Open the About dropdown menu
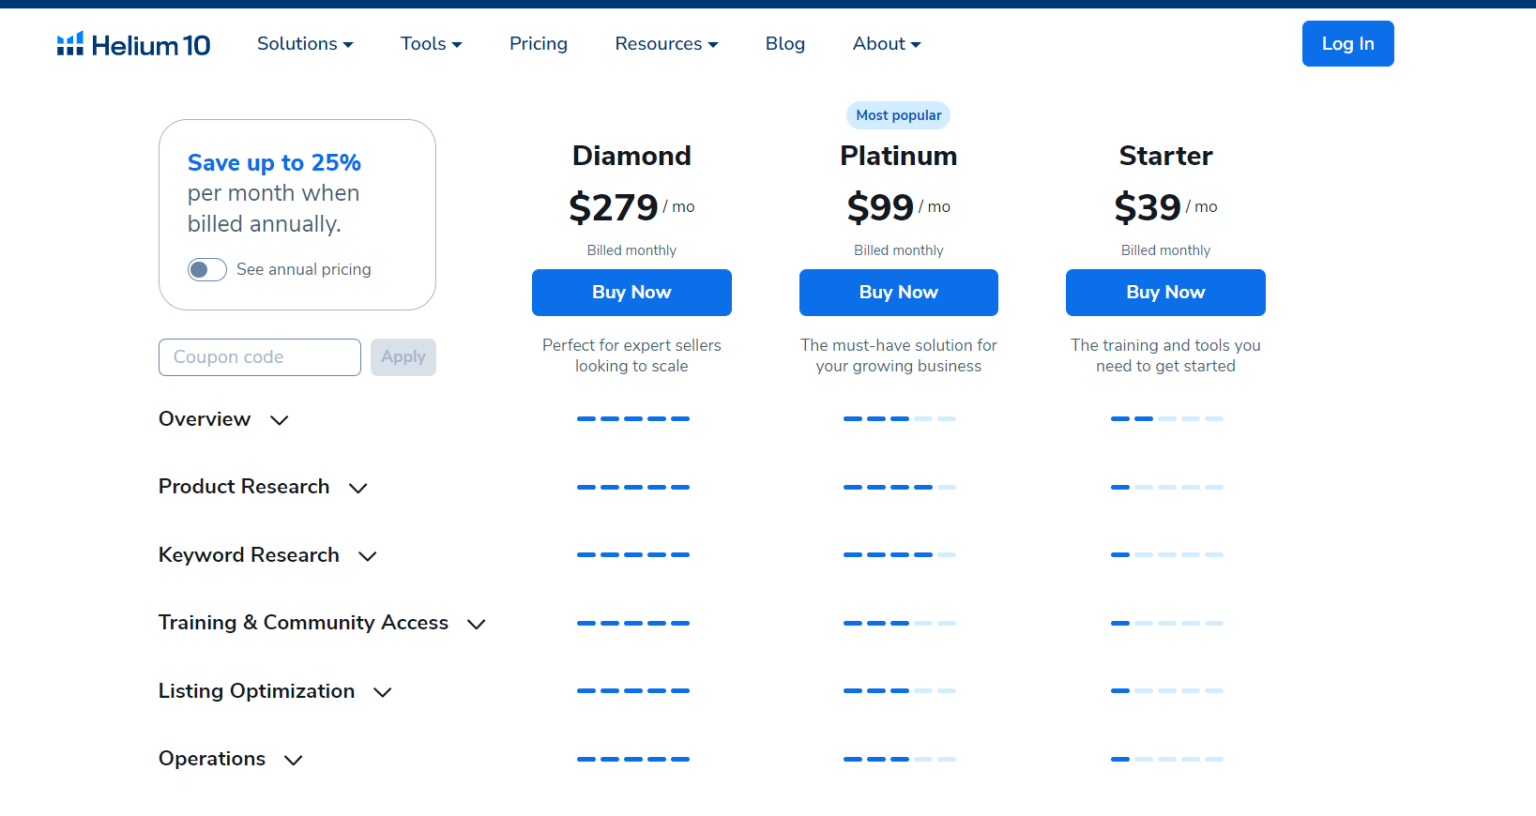The height and width of the screenshot is (816, 1536). click(x=886, y=43)
